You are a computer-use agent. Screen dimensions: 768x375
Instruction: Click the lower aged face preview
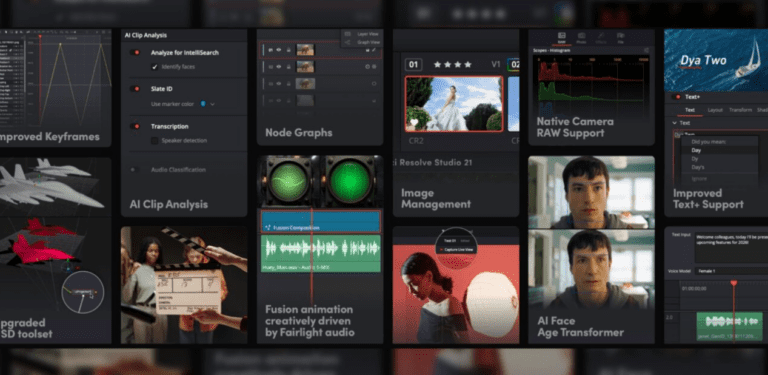591,269
